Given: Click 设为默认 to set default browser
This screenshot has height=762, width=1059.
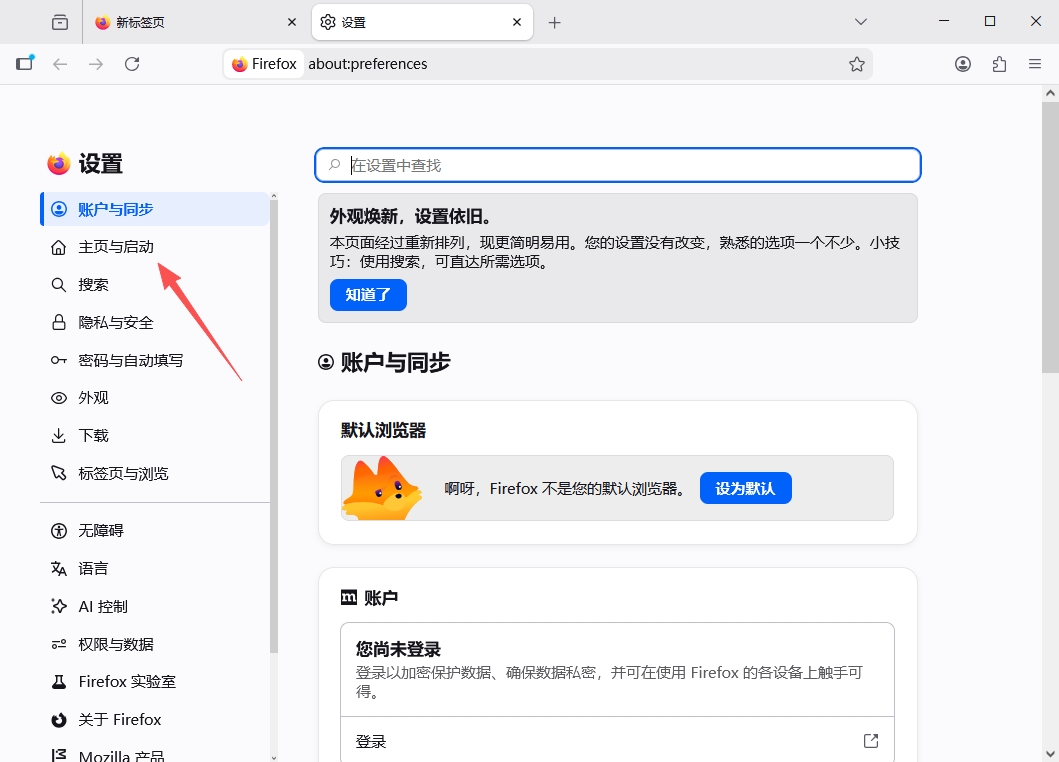Looking at the screenshot, I should click(746, 488).
